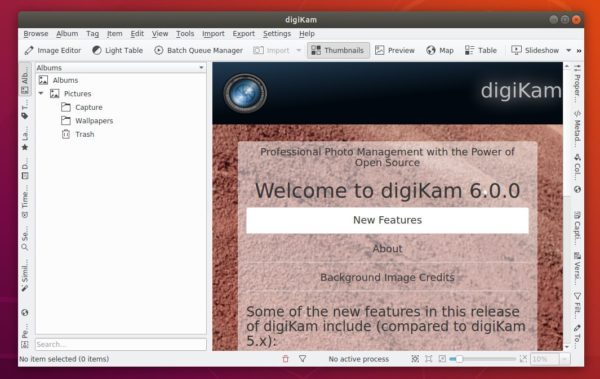Open the Browse menu
Screen dimensions: 600x379
point(36,34)
